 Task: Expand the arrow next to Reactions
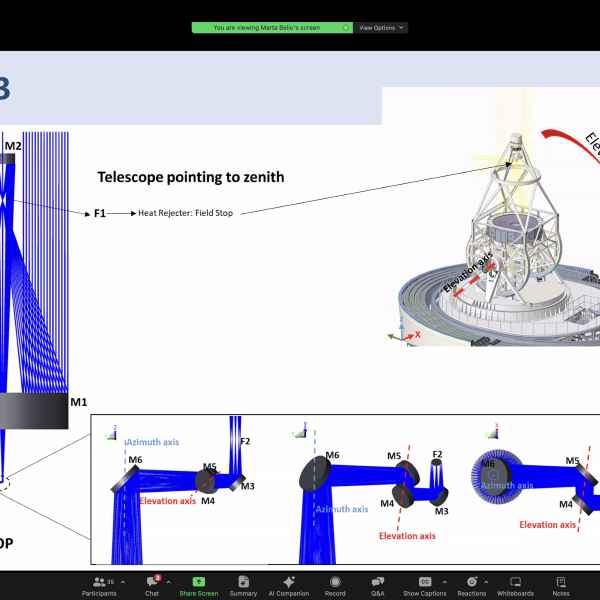point(488,579)
